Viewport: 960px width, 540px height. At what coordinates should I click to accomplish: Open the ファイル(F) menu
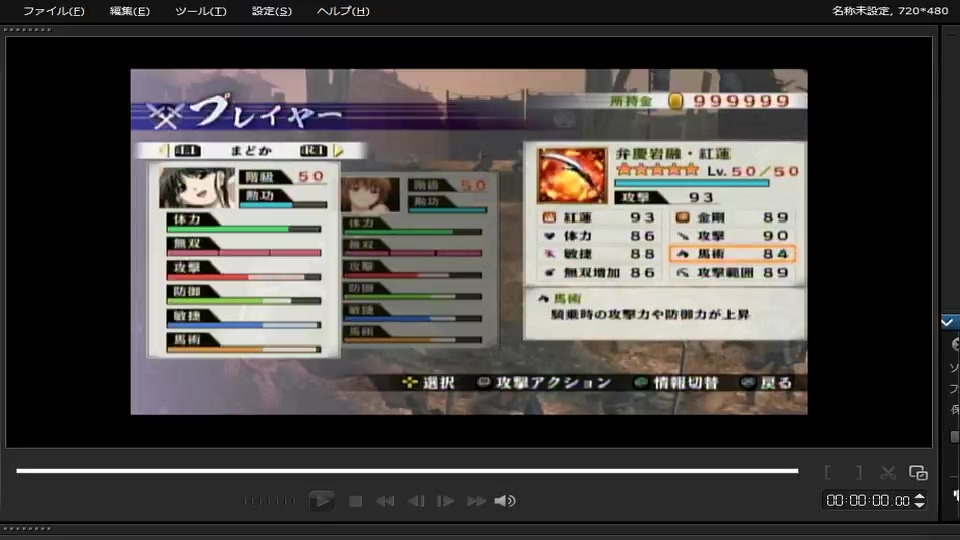click(x=53, y=11)
